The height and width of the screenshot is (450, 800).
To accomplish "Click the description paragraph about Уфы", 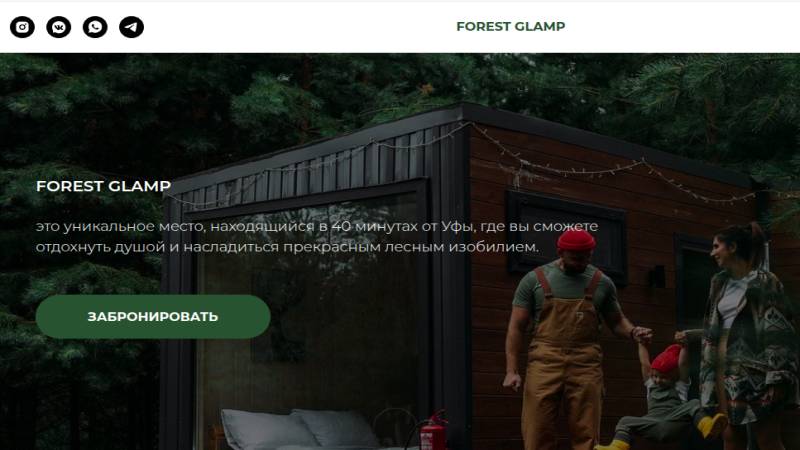I will click(x=316, y=236).
